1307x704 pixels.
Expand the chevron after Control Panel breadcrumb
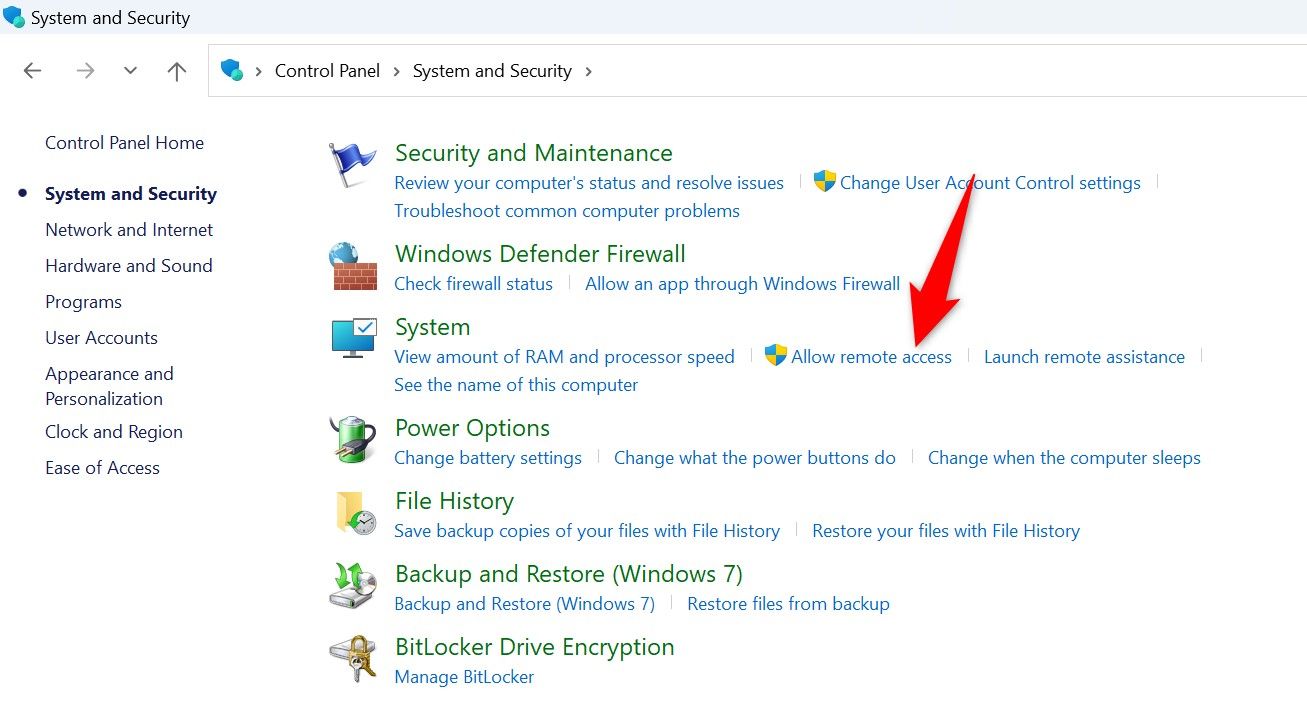click(396, 71)
